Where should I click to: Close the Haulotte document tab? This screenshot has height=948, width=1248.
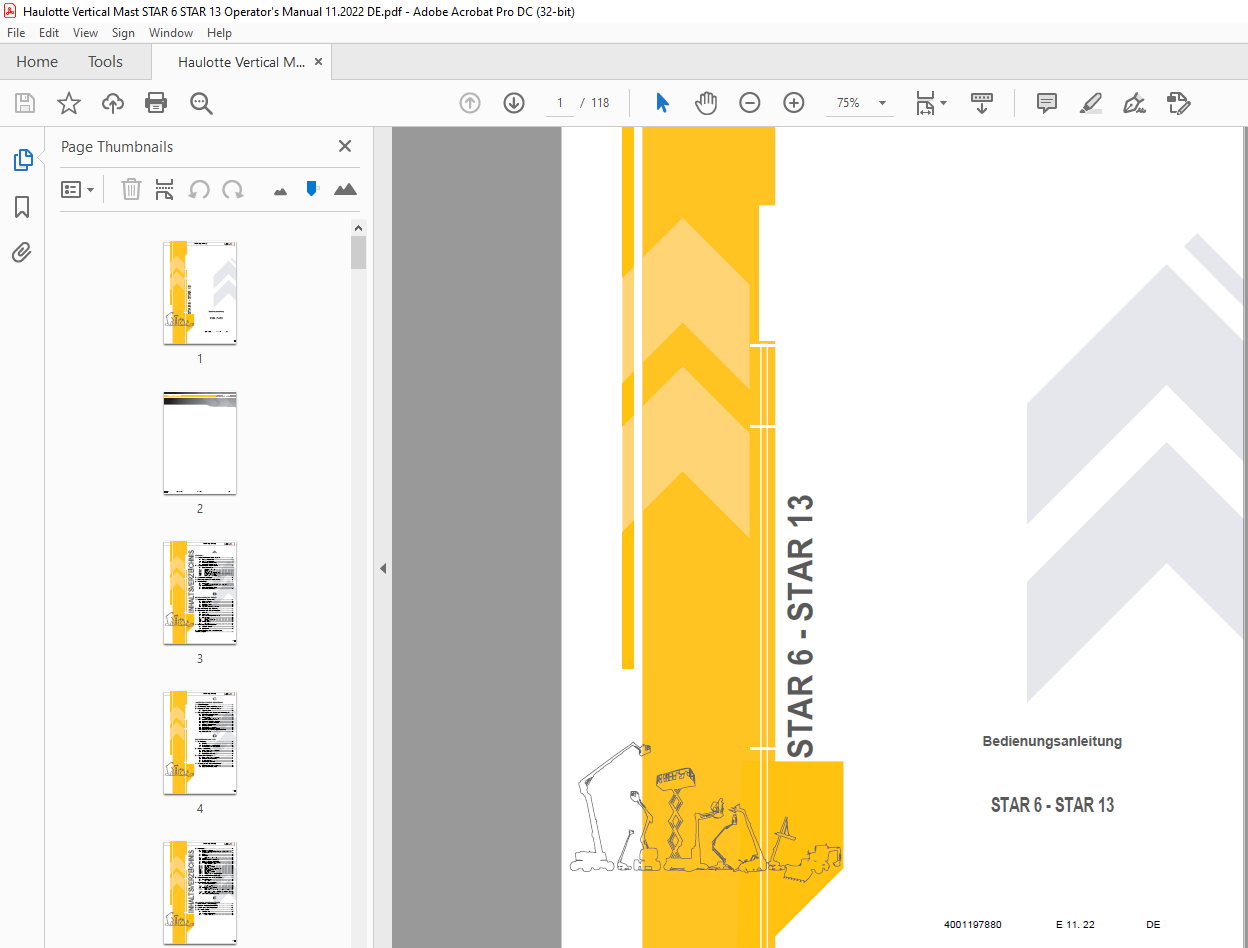point(319,61)
